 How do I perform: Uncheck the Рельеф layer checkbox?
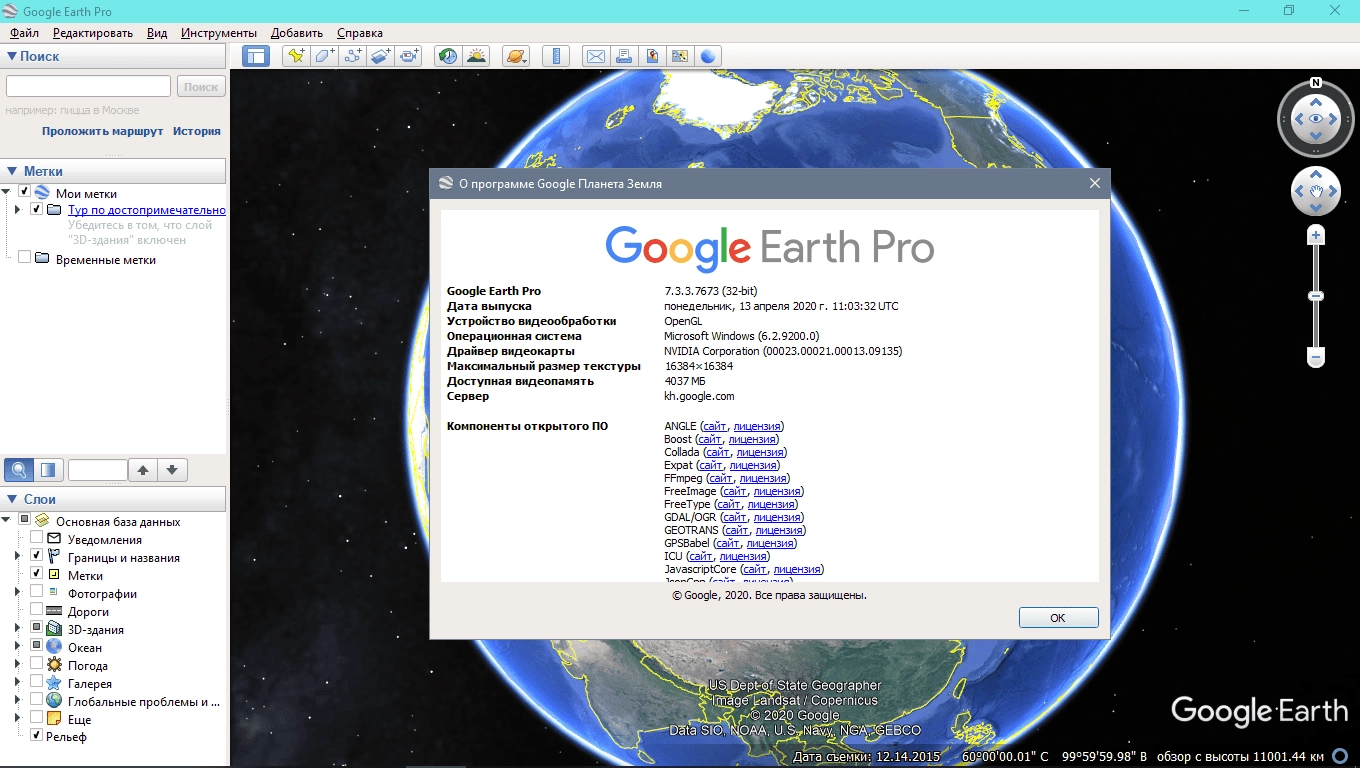36,735
